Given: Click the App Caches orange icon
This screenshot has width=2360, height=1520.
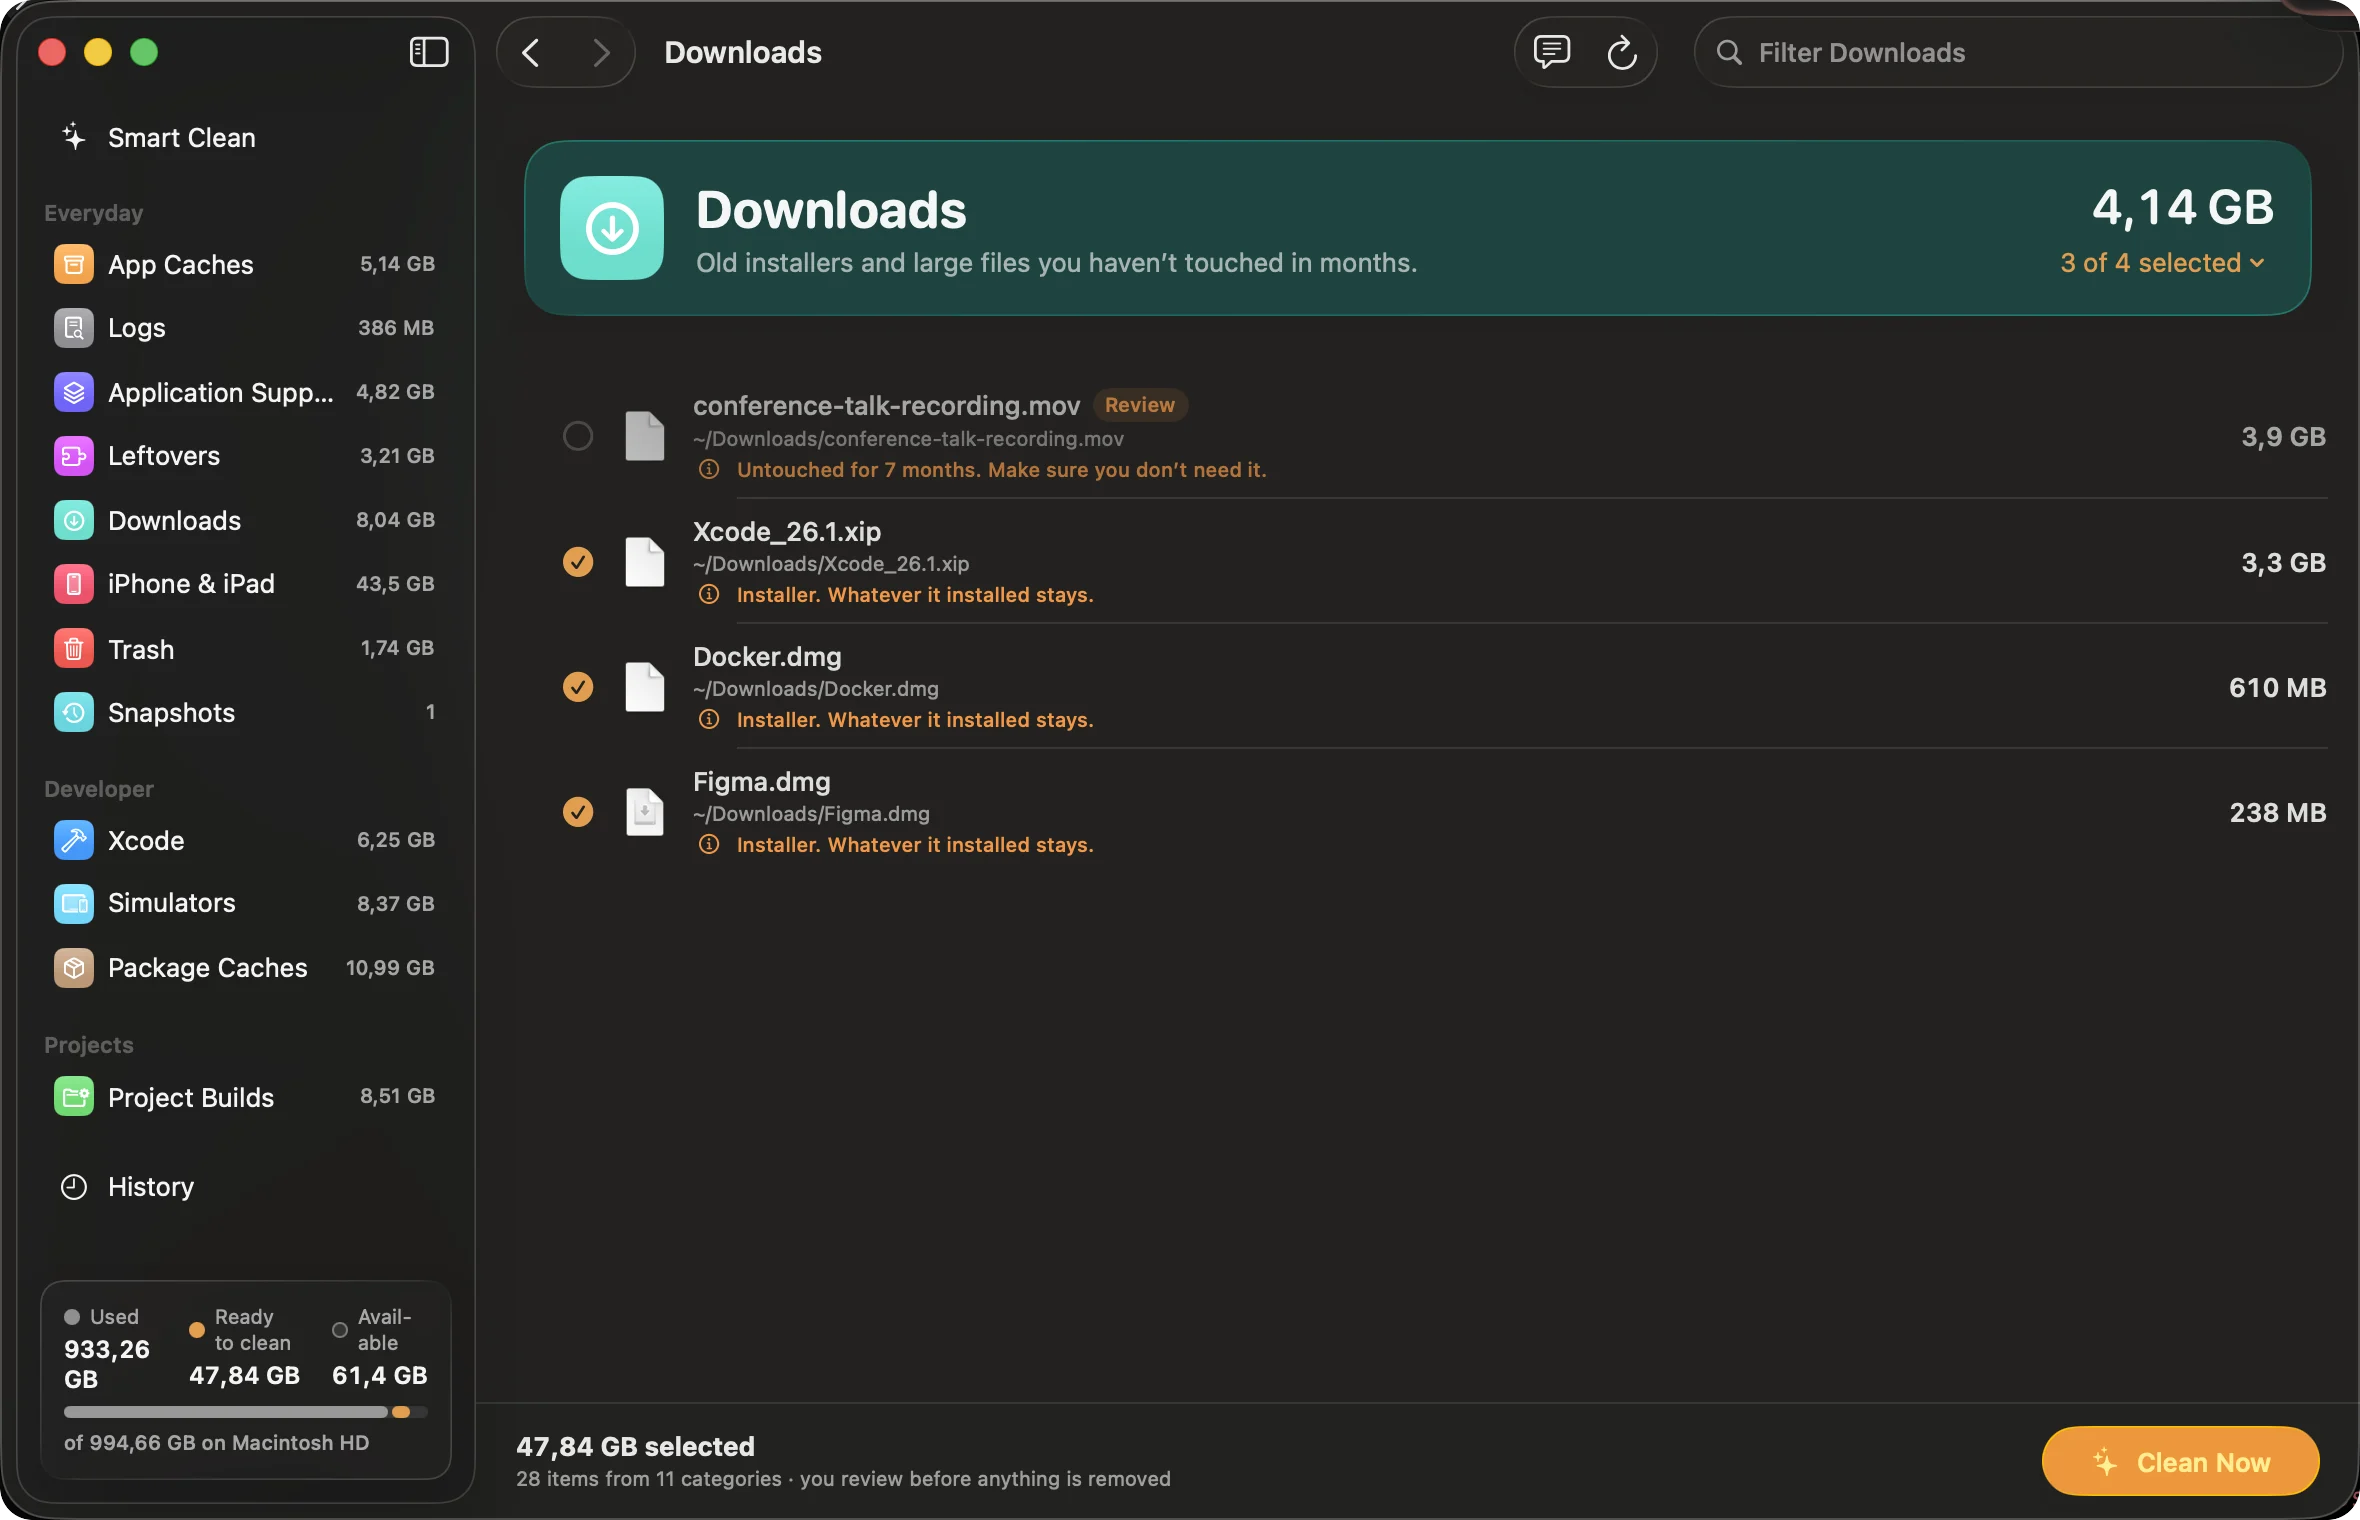Looking at the screenshot, I should coord(74,264).
